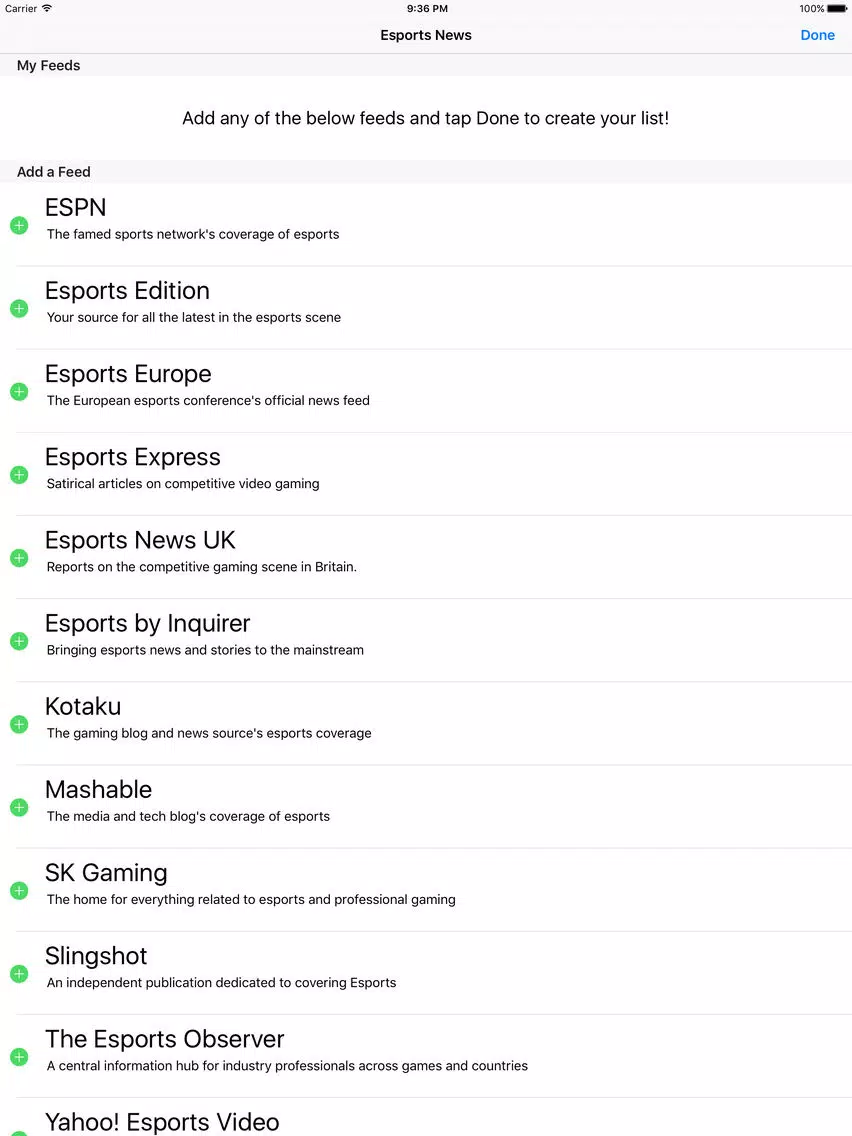
Task: Tap 'Your source for all the latest' description
Action: coord(193,317)
